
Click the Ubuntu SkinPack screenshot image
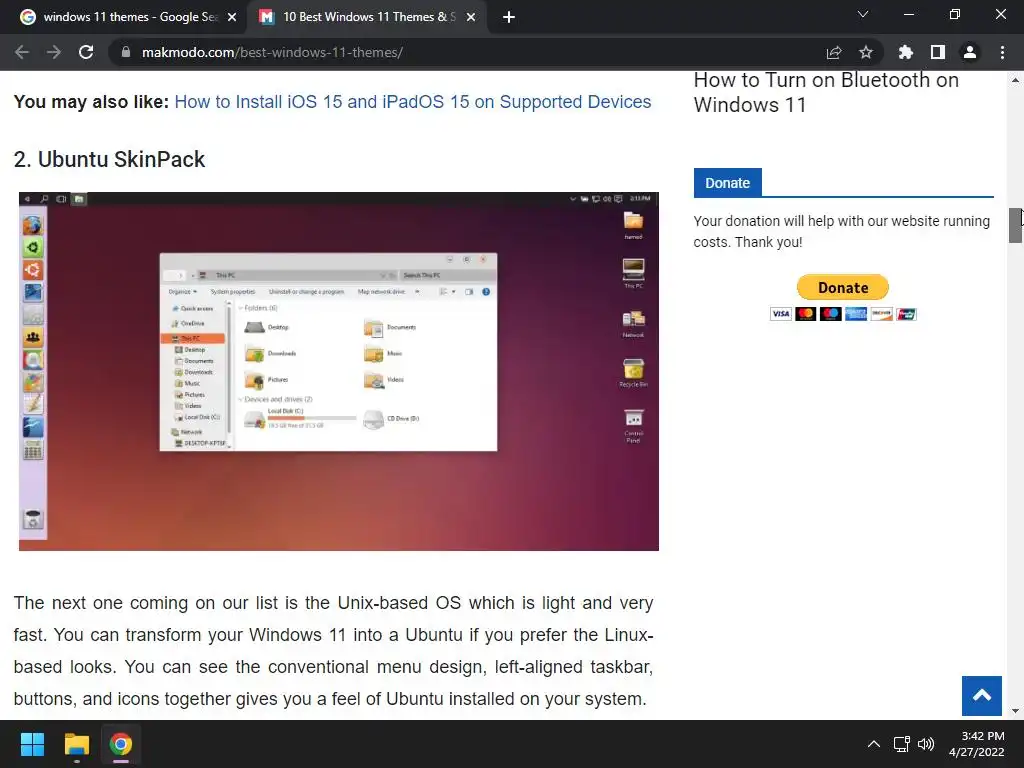coord(339,371)
